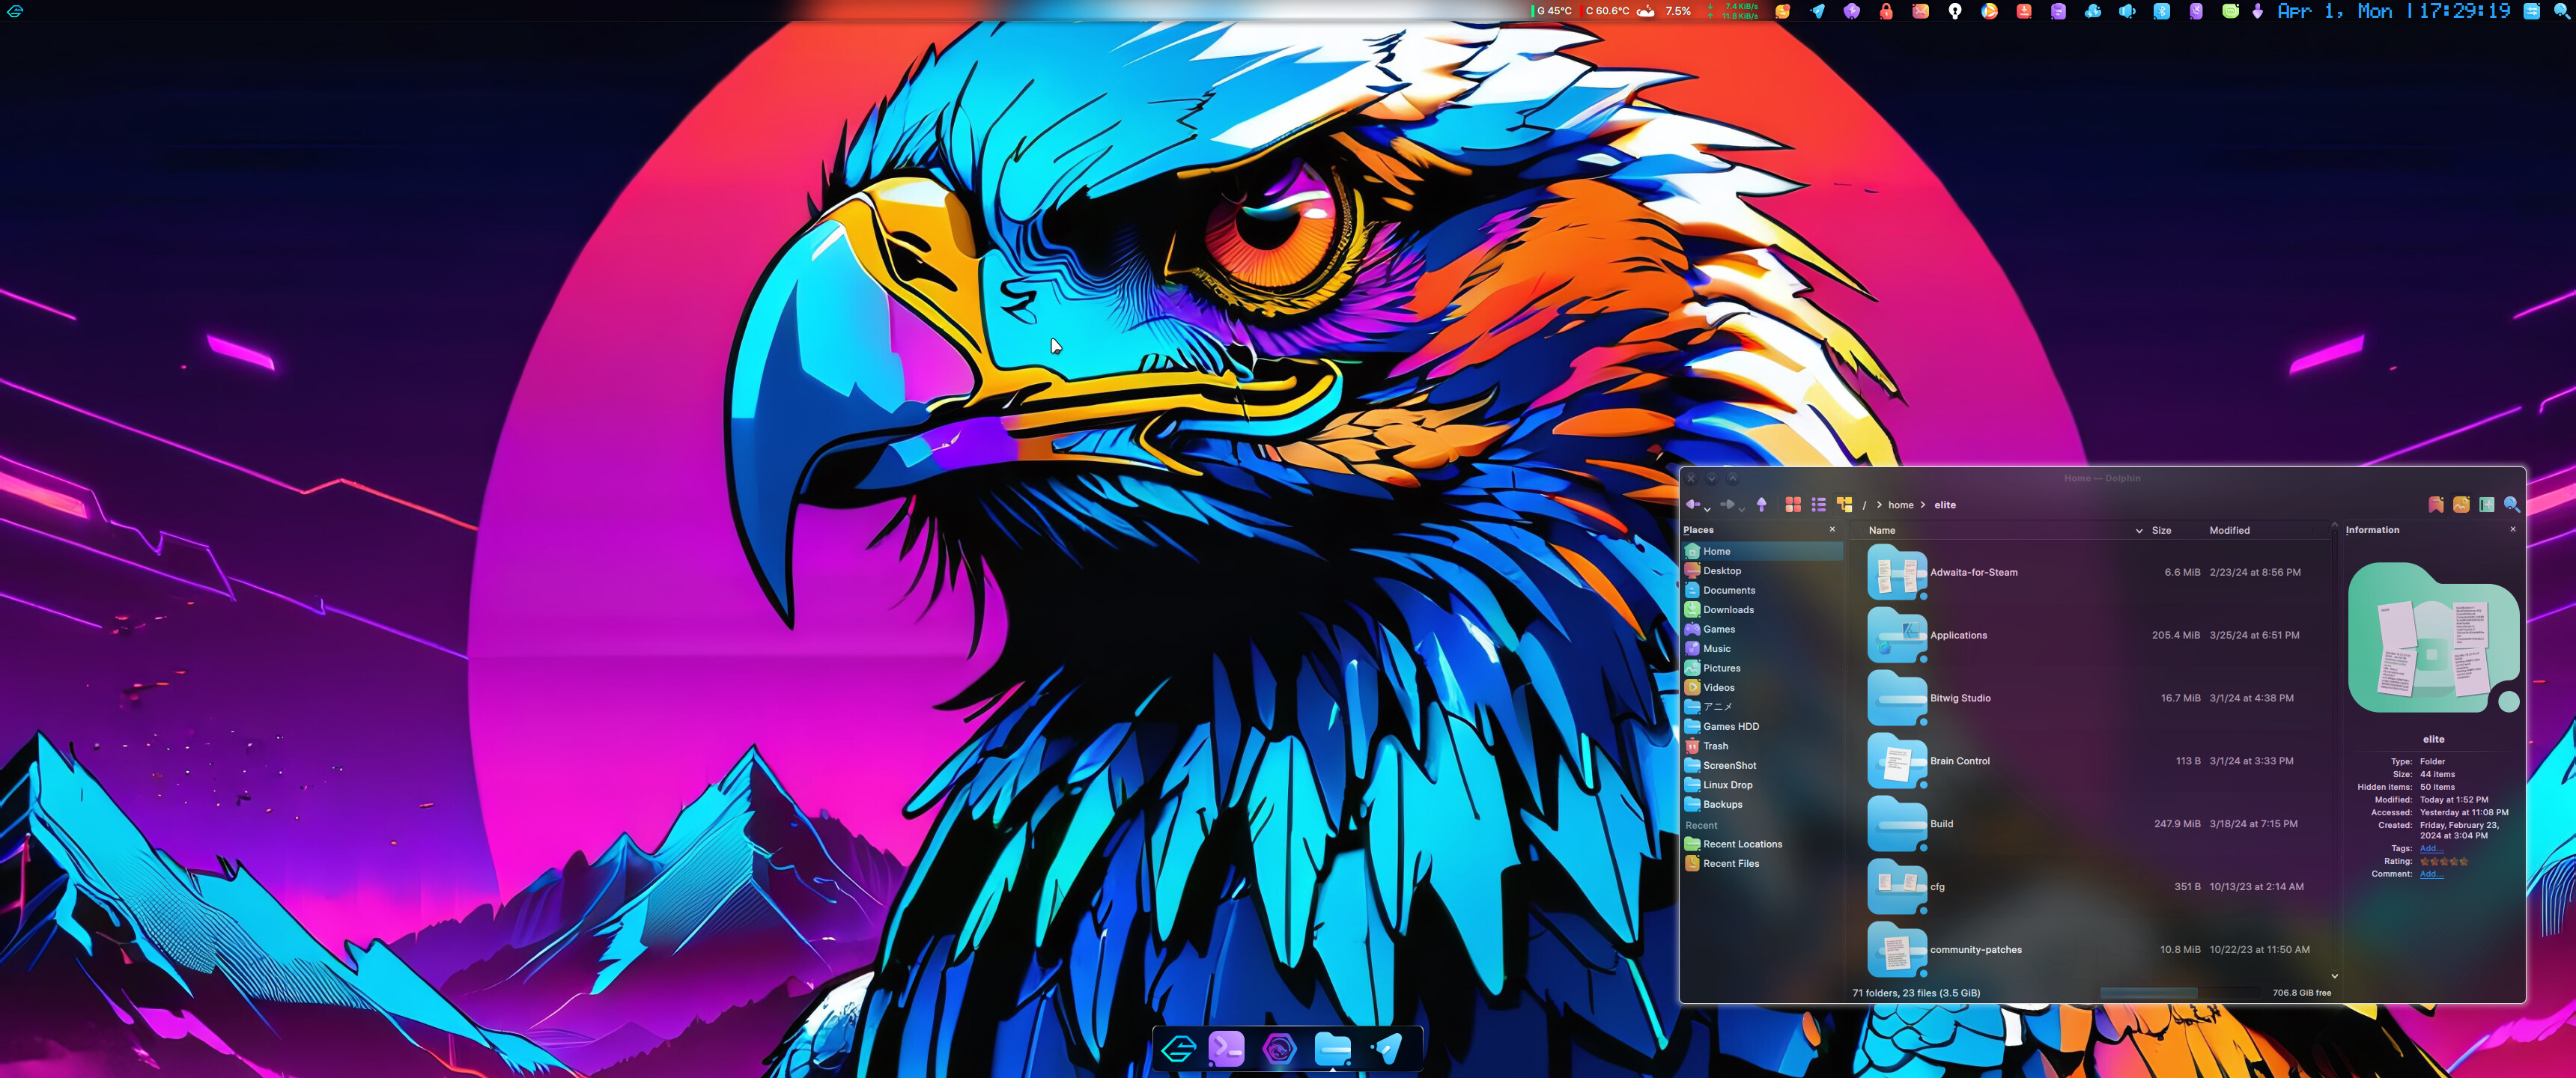The image size is (2576, 1078).
Task: Select the Bitwig Studio folder icon
Action: point(1897,699)
